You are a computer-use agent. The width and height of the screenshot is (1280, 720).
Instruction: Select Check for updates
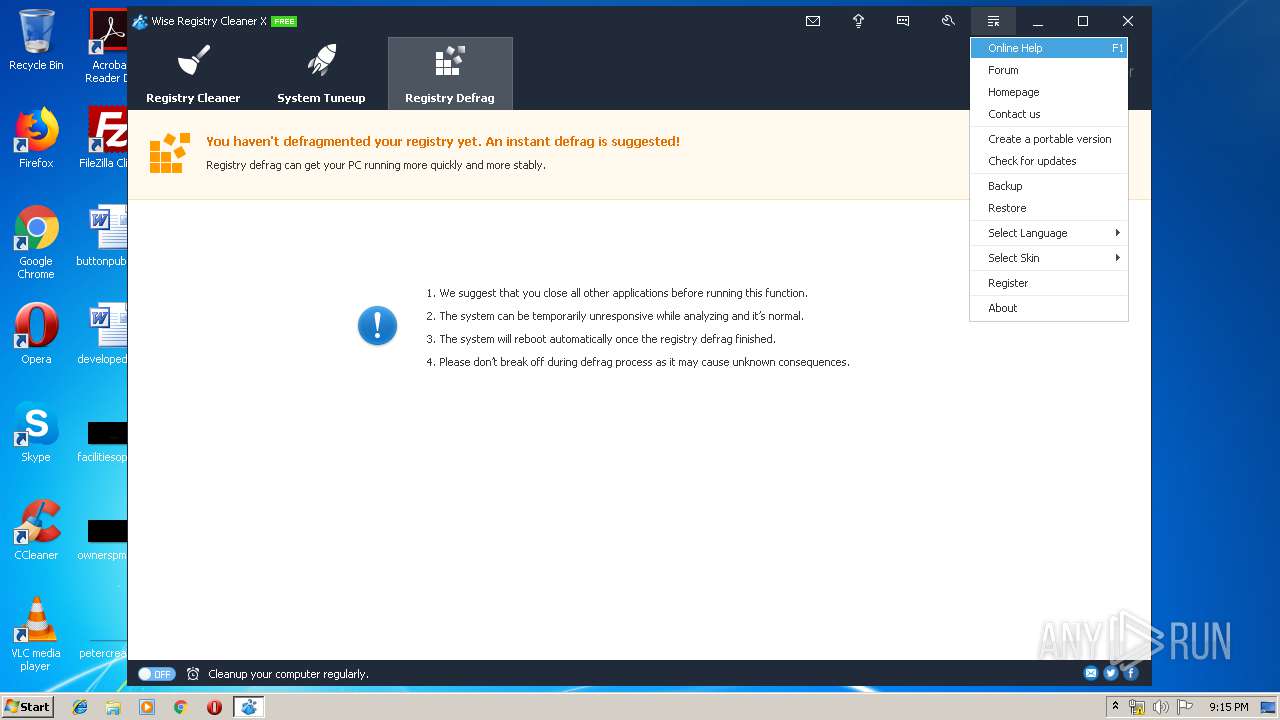(x=1049, y=161)
